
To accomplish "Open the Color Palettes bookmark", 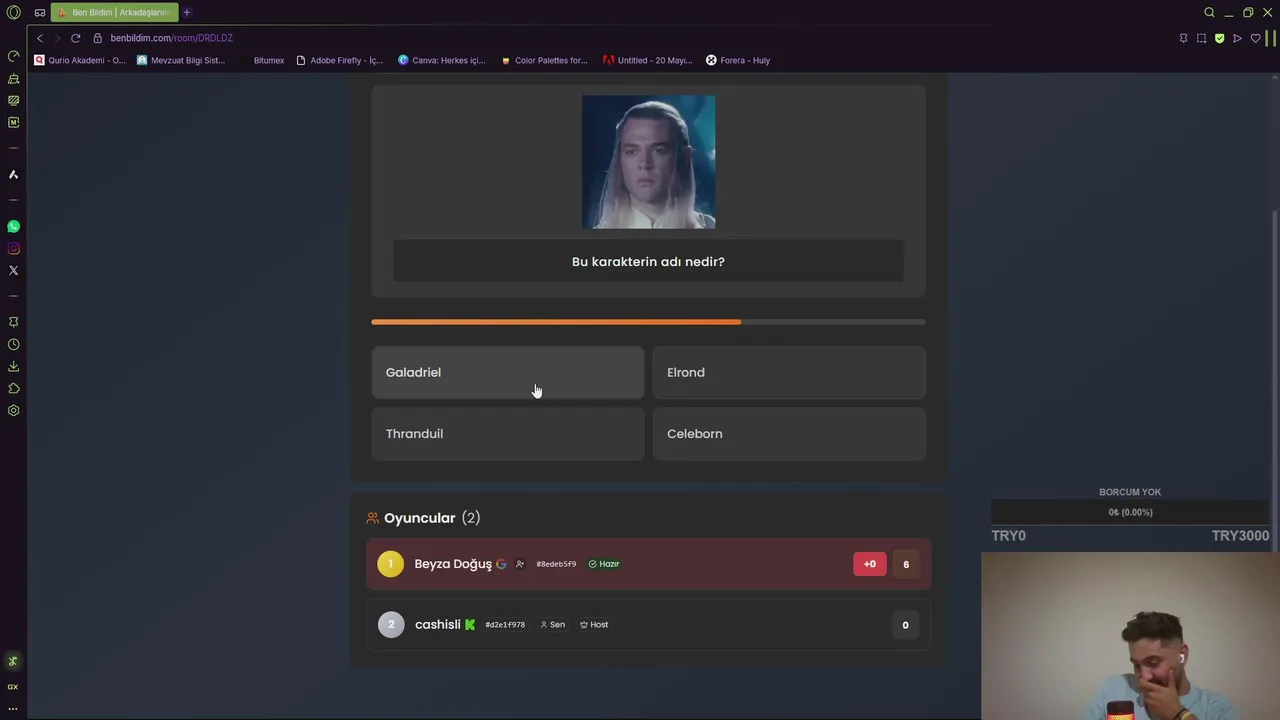I will coord(544,60).
